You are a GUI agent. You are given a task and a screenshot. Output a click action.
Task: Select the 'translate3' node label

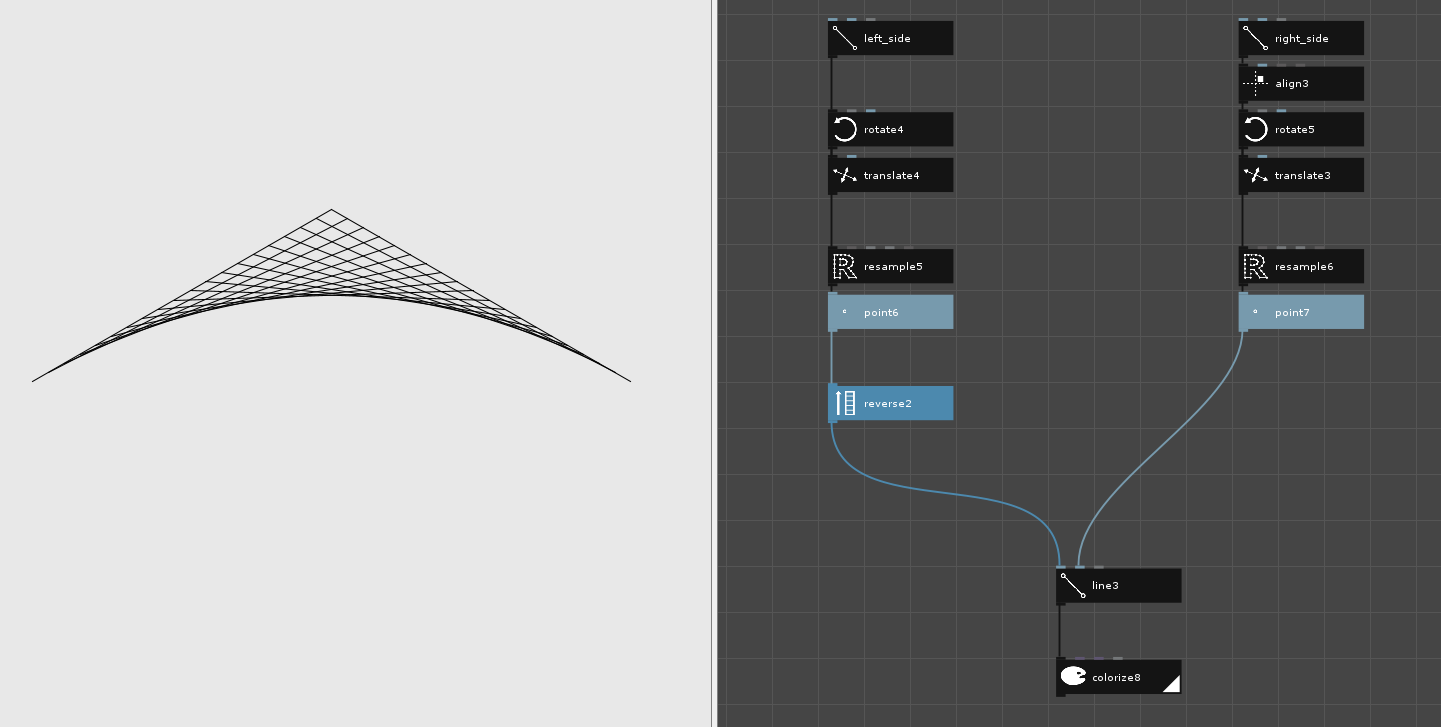coord(1302,175)
